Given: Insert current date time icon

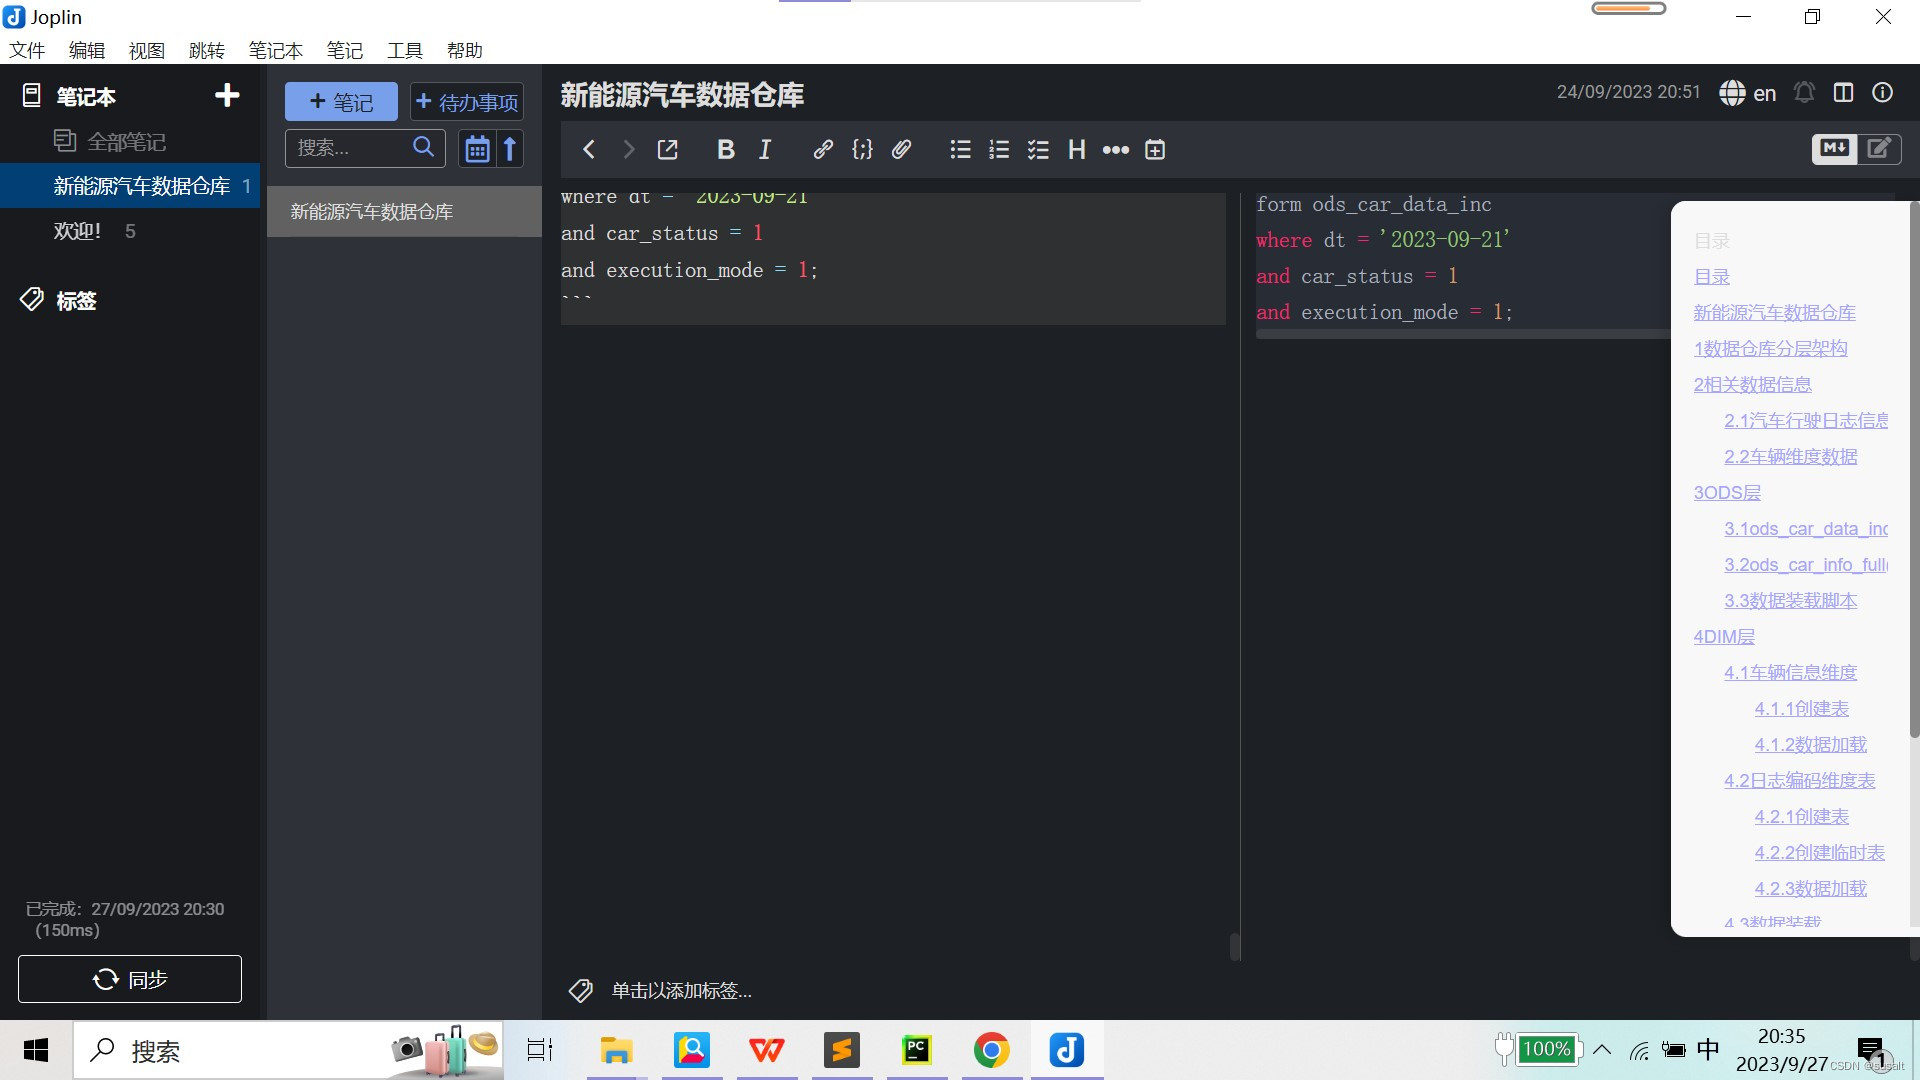Looking at the screenshot, I should point(1155,150).
